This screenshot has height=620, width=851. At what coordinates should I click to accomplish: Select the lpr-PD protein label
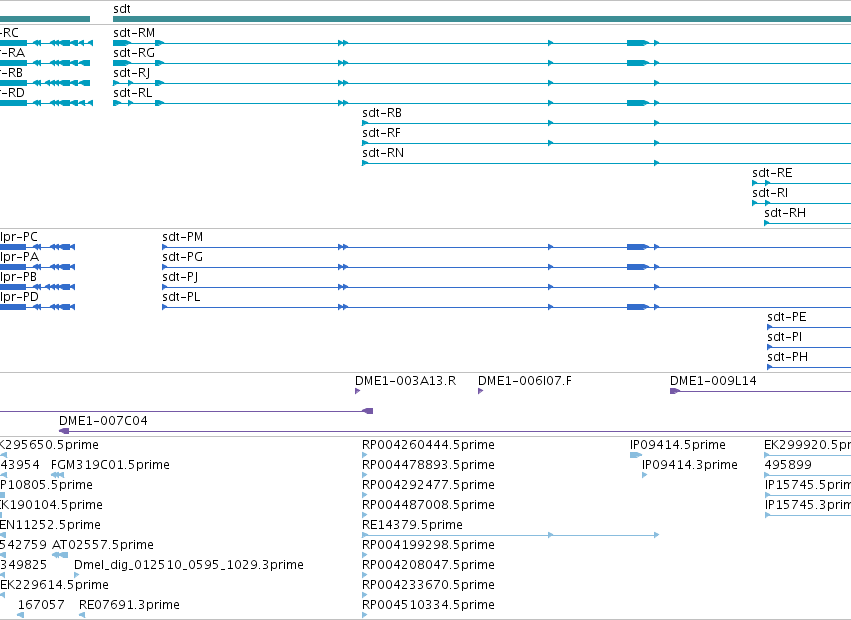[x=20, y=297]
